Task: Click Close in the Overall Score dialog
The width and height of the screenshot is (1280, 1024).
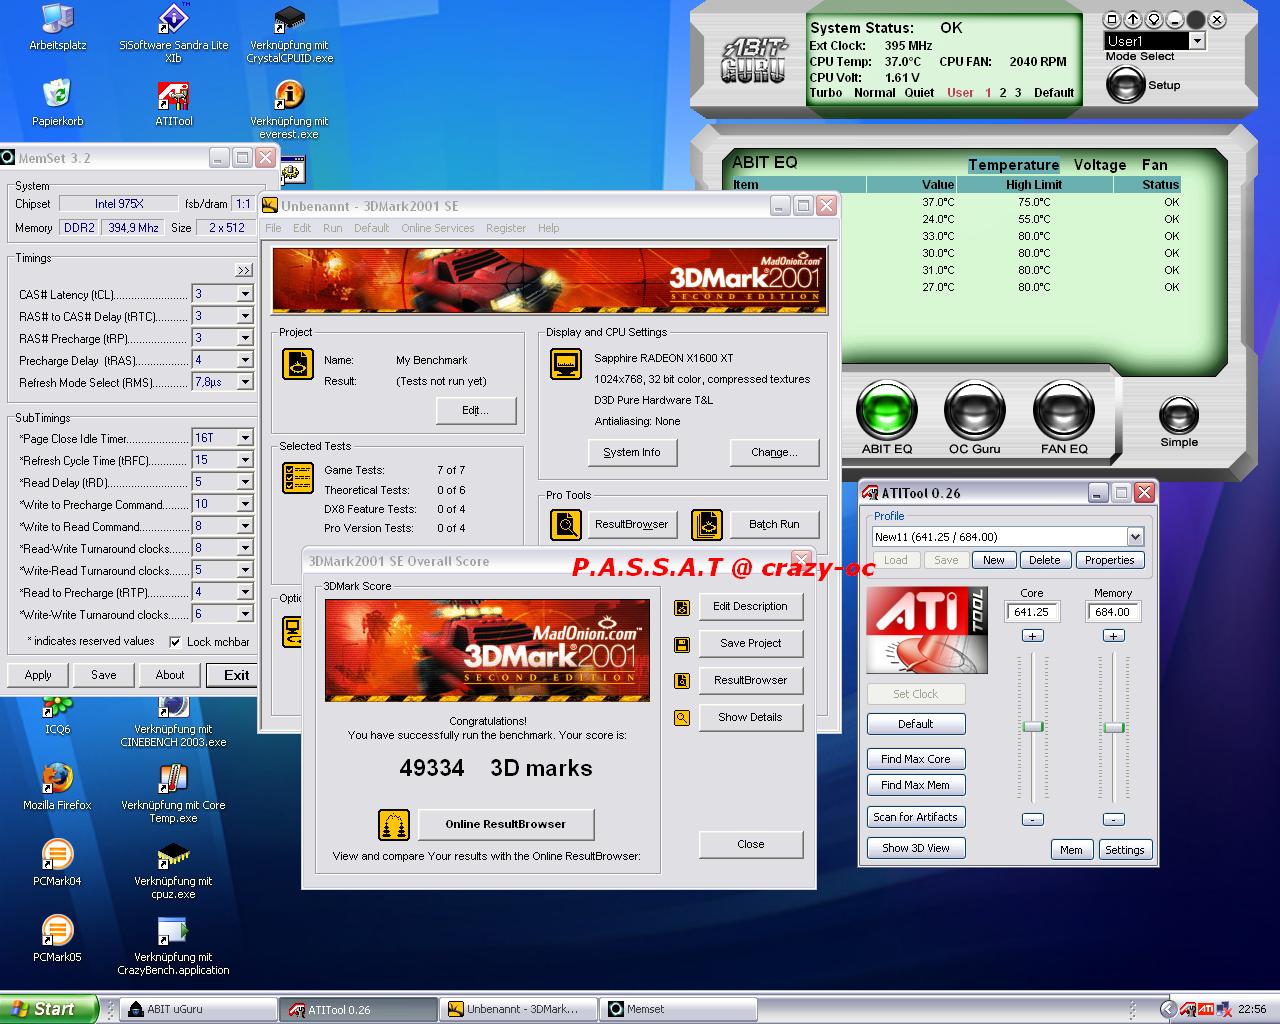Action: [x=751, y=845]
